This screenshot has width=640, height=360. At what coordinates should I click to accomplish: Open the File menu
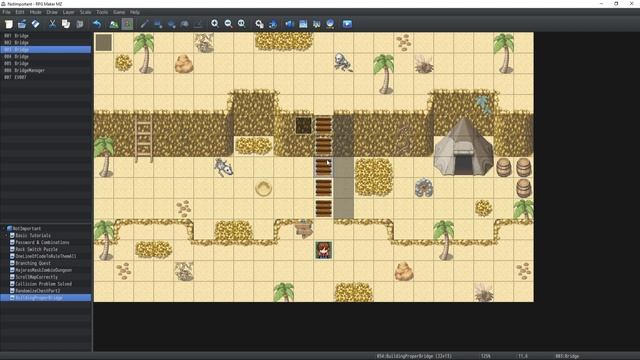[7, 12]
